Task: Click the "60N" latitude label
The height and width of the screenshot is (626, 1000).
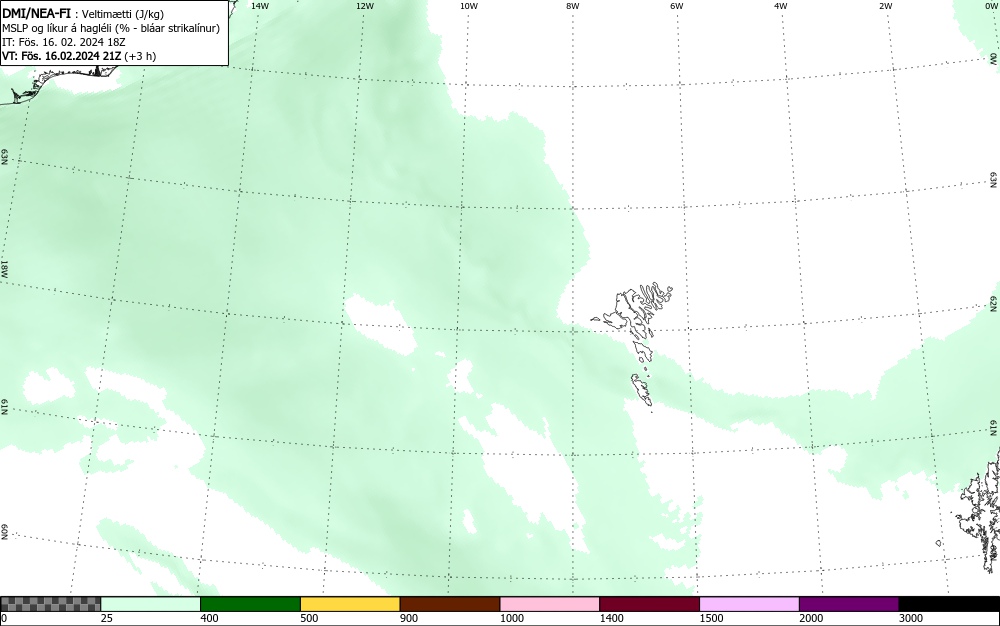Action: click(x=4, y=532)
